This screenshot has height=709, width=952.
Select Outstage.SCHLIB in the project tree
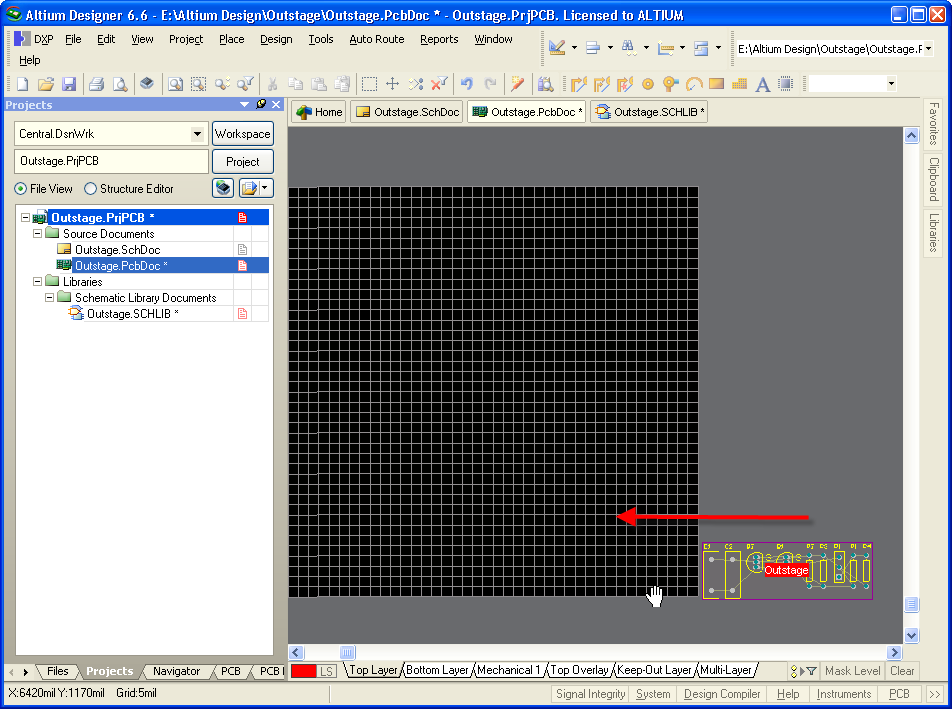tap(132, 314)
